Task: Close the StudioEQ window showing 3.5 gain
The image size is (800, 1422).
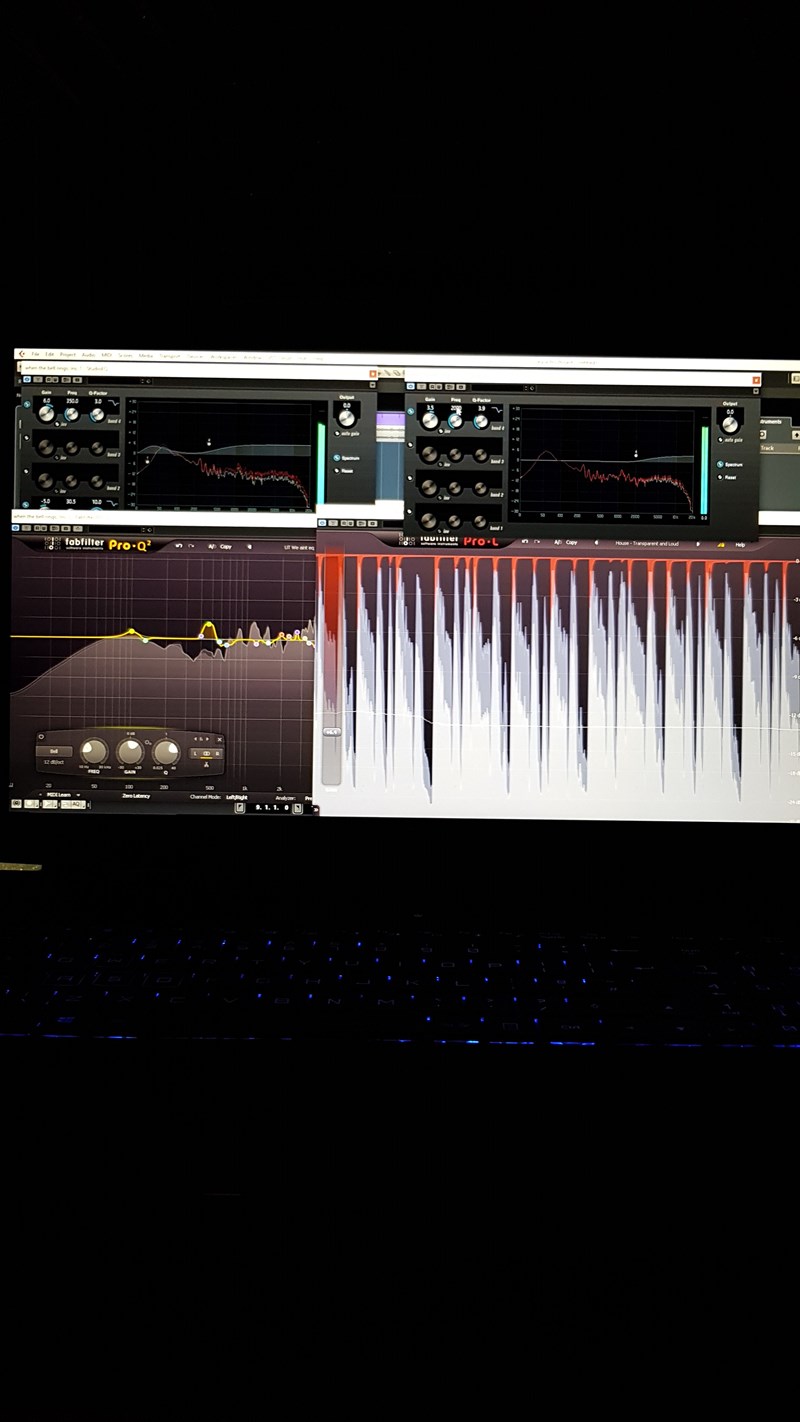Action: [756, 380]
